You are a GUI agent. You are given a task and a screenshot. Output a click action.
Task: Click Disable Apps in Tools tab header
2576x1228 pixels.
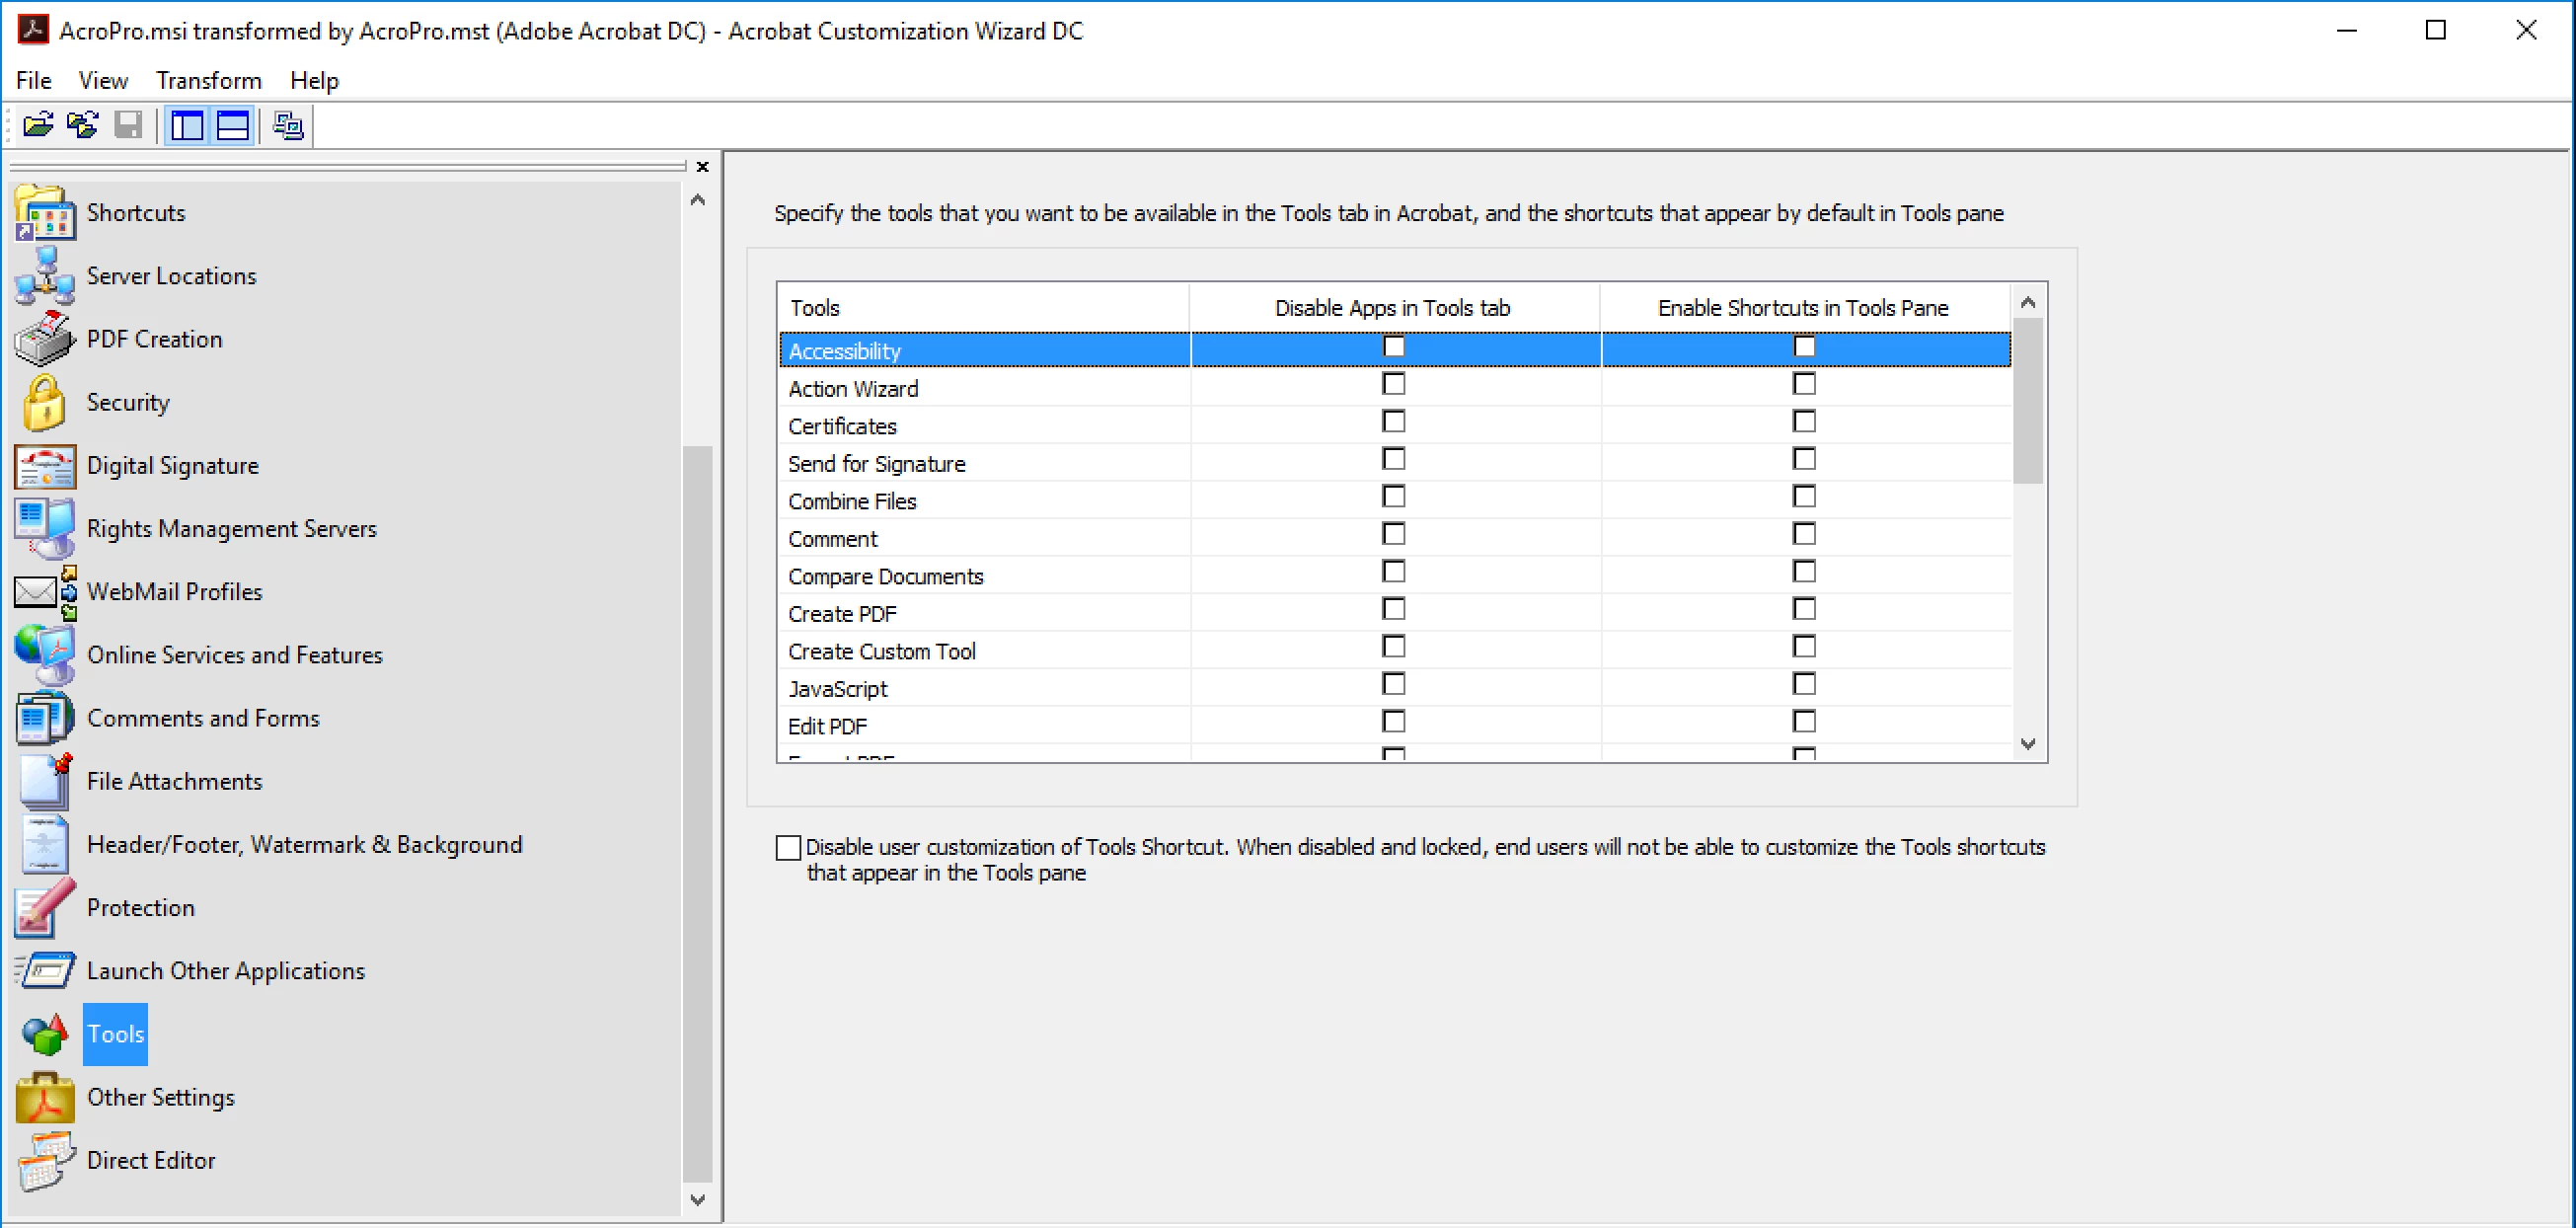(1394, 308)
